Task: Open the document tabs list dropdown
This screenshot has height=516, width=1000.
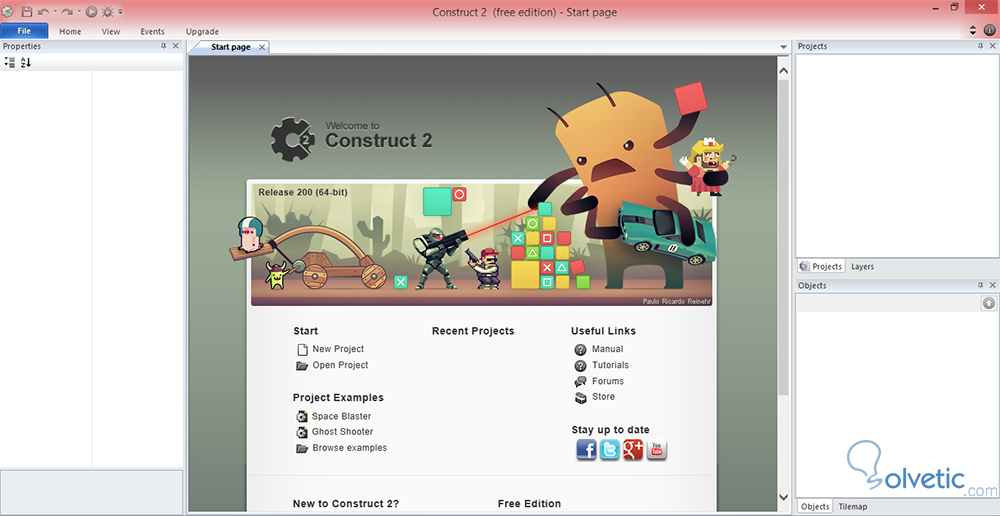Action: point(783,47)
